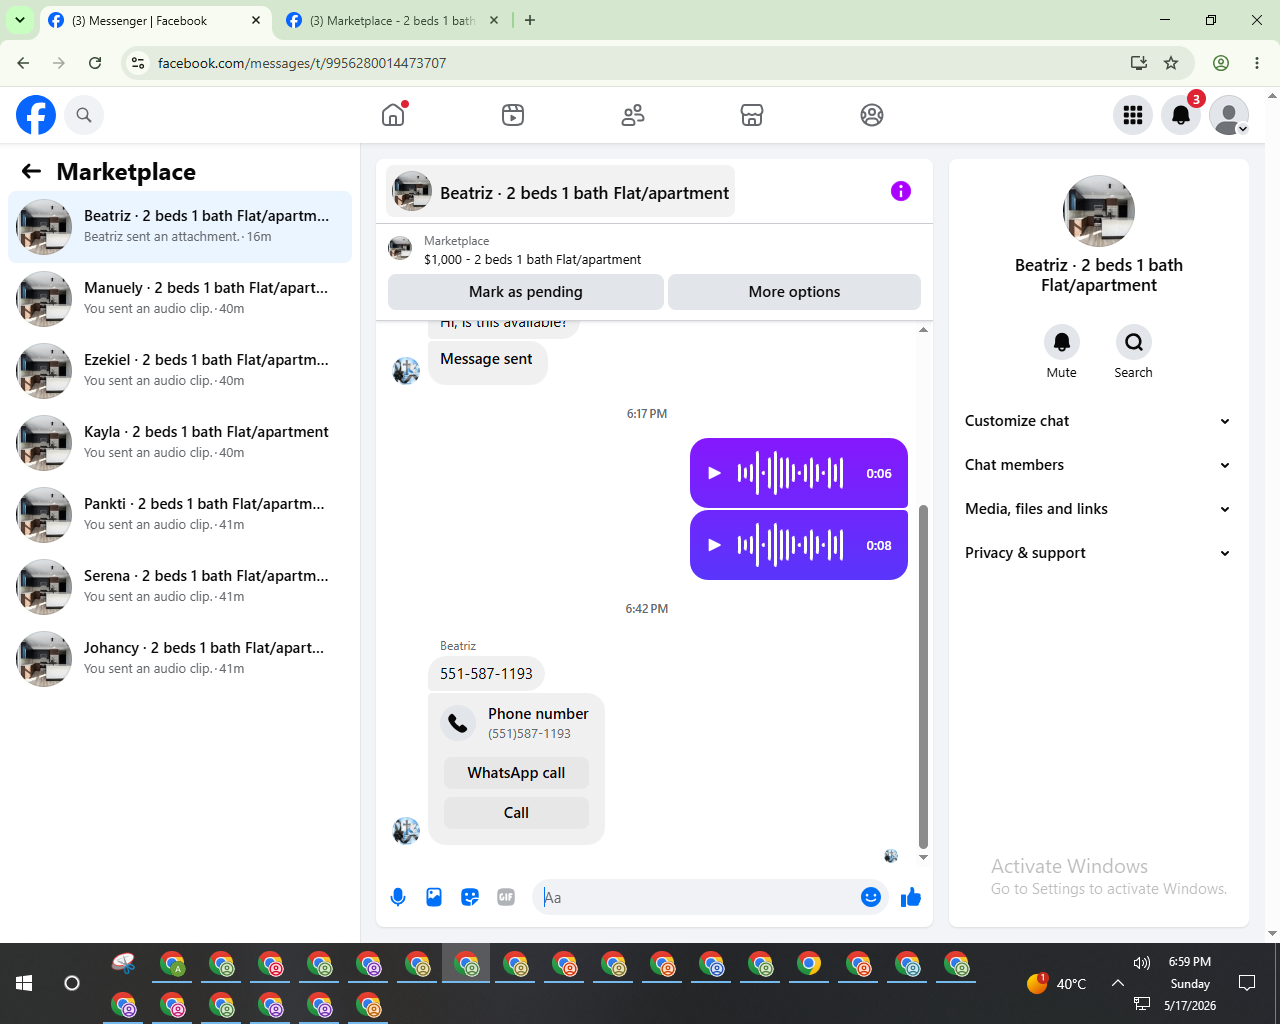Open Johancy conversation in list

tap(180, 659)
